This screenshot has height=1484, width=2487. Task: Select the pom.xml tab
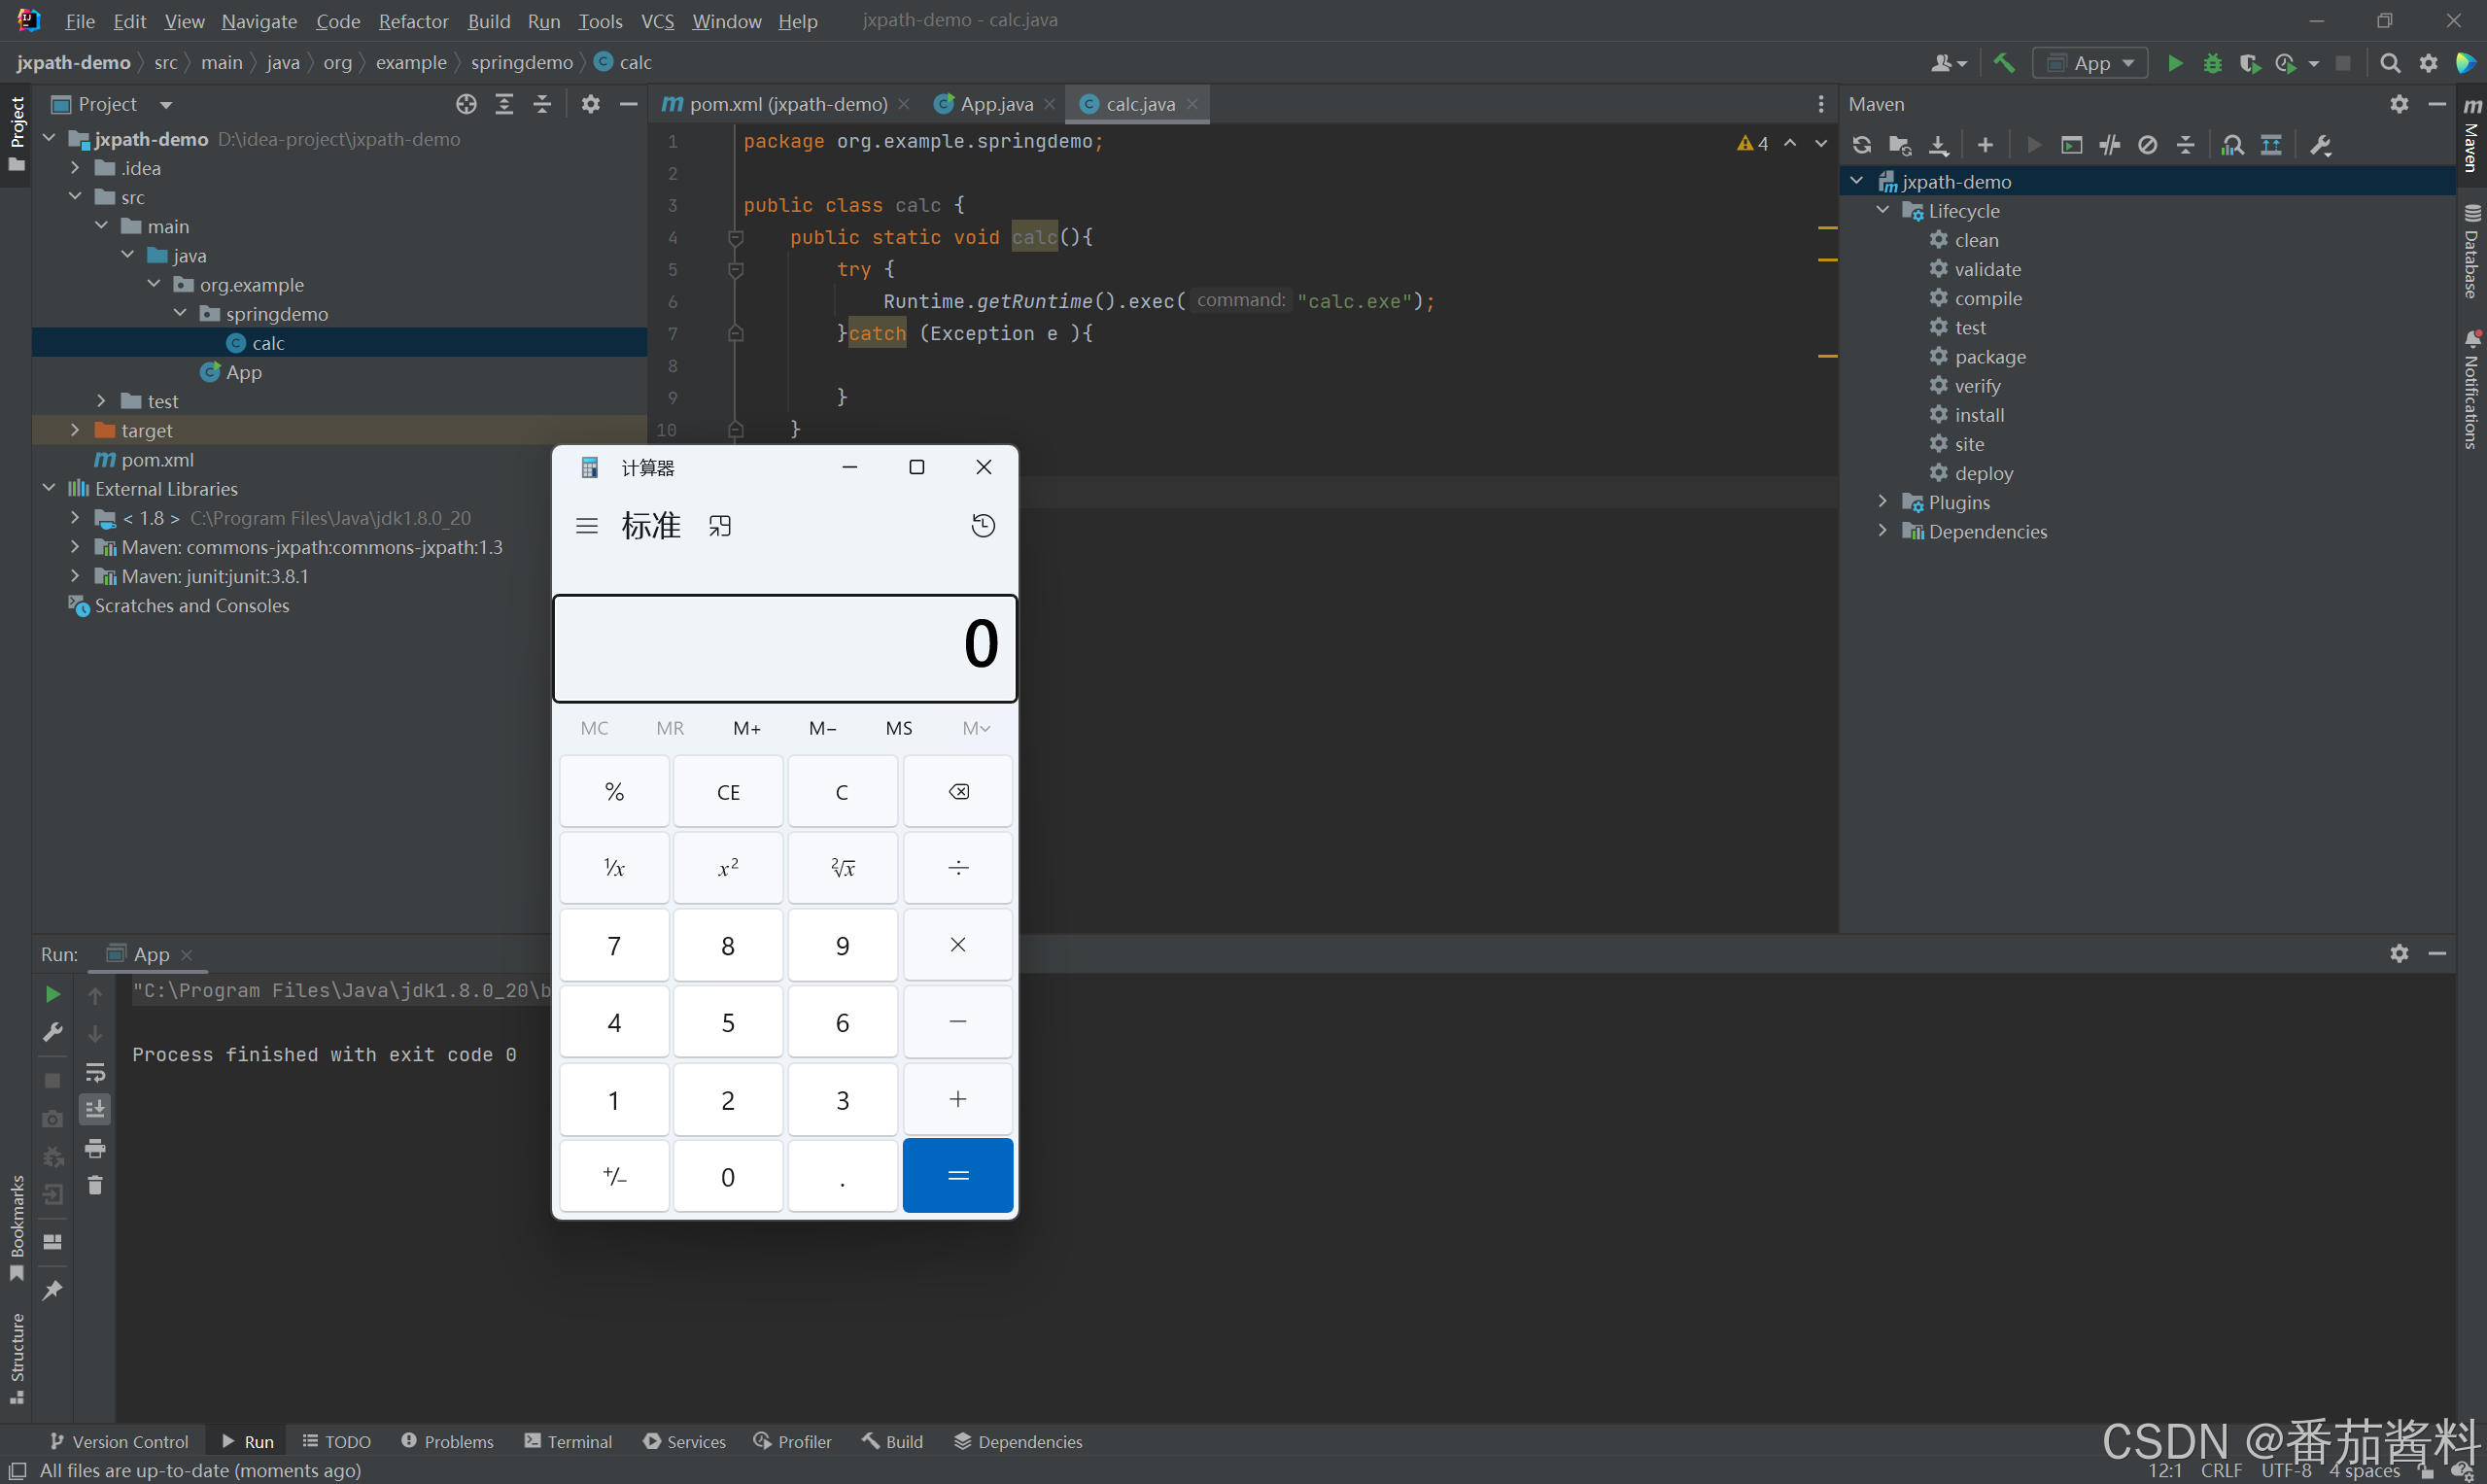pyautogui.click(x=779, y=102)
